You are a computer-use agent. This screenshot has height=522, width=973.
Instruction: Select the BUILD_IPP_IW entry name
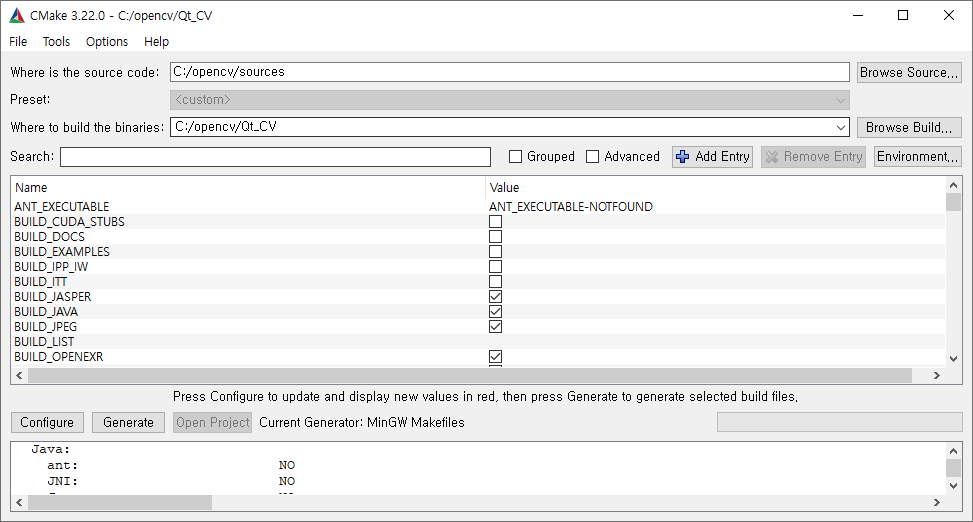coord(51,267)
